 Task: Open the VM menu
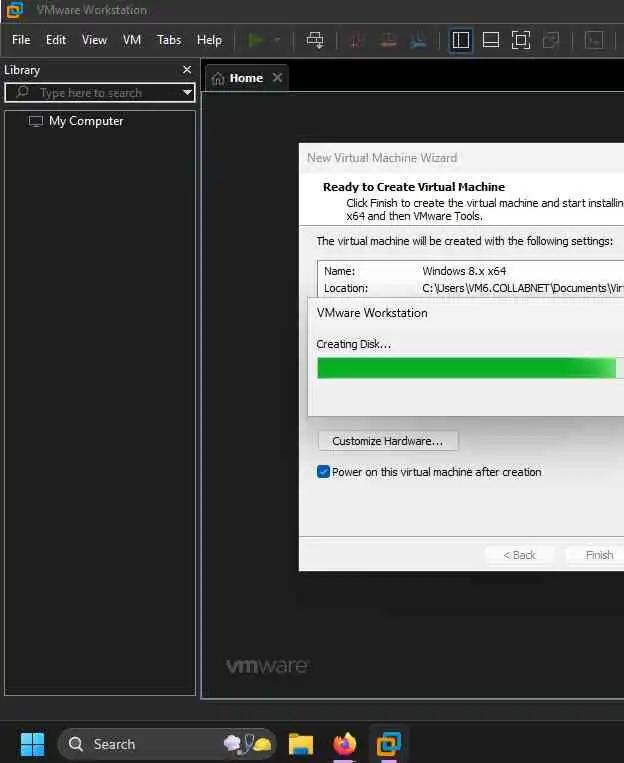[132, 40]
